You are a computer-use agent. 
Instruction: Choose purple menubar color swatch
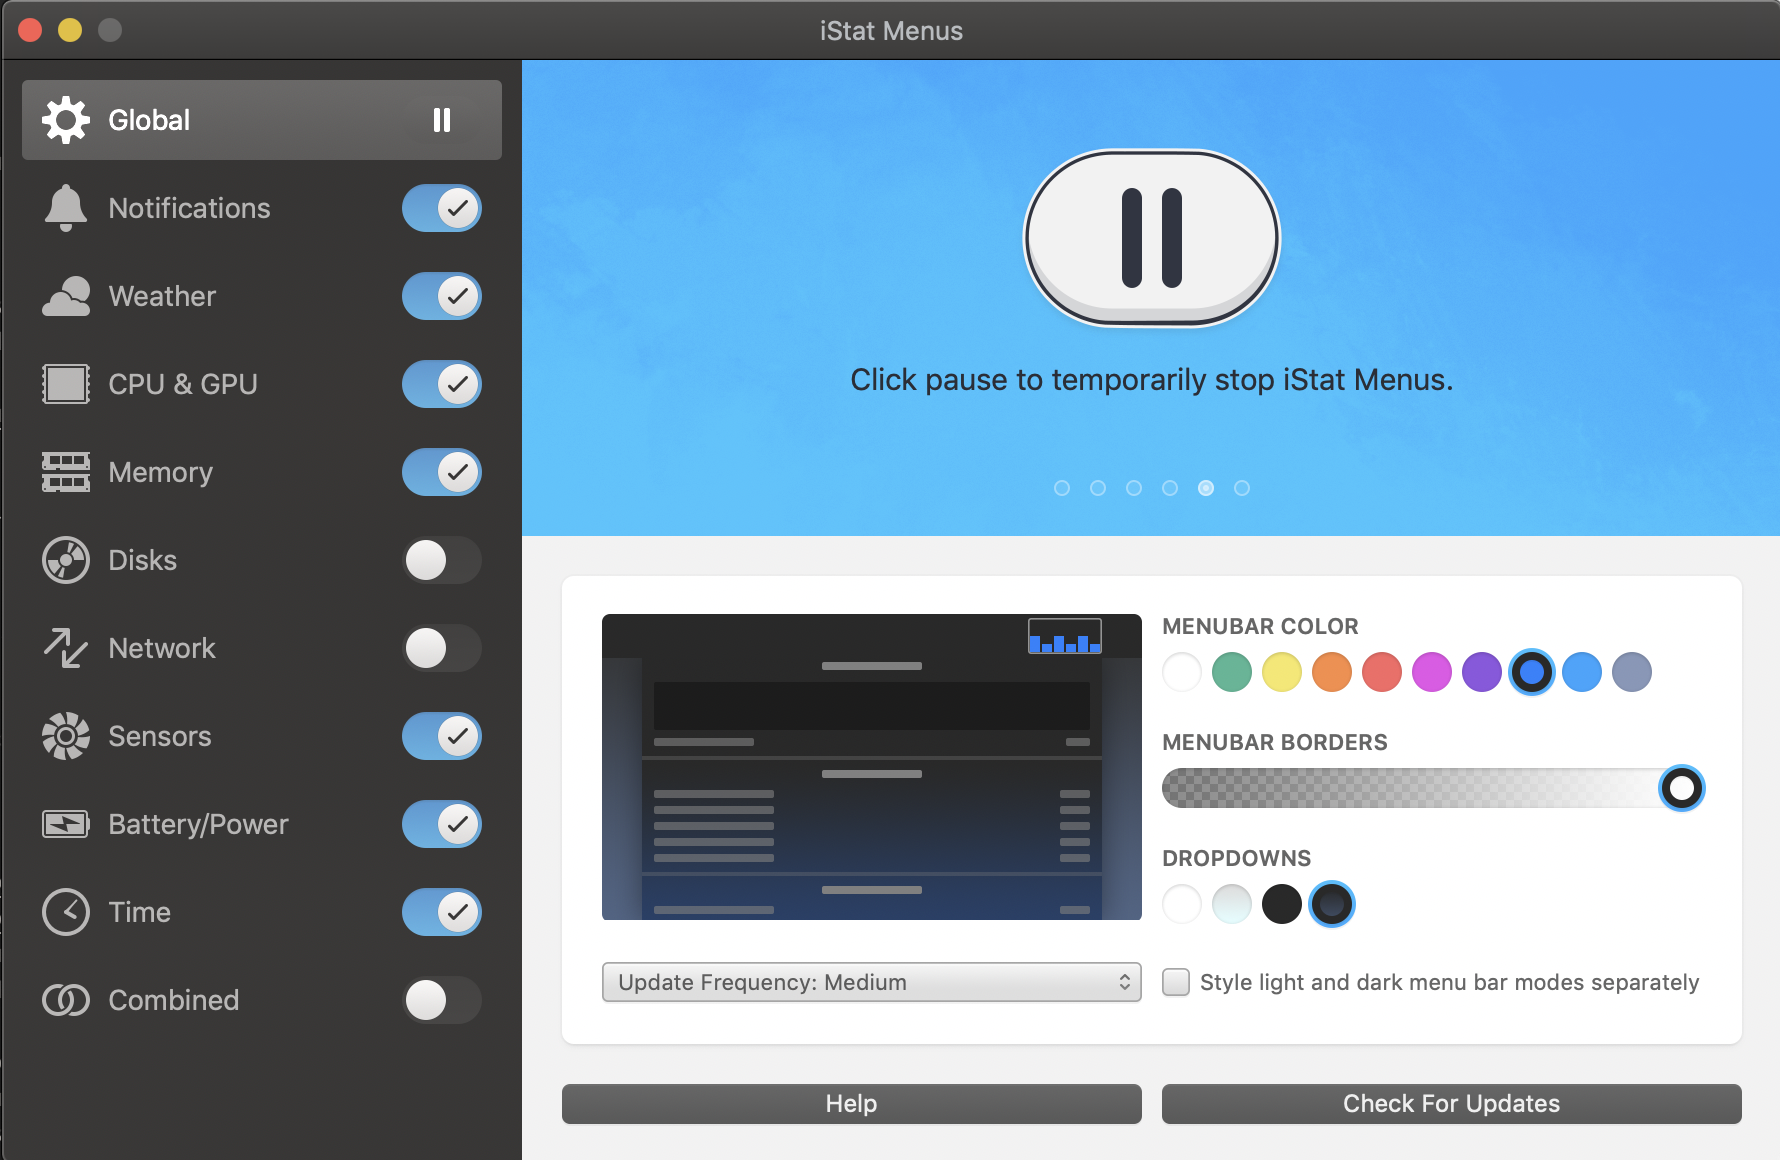coord(1482,672)
